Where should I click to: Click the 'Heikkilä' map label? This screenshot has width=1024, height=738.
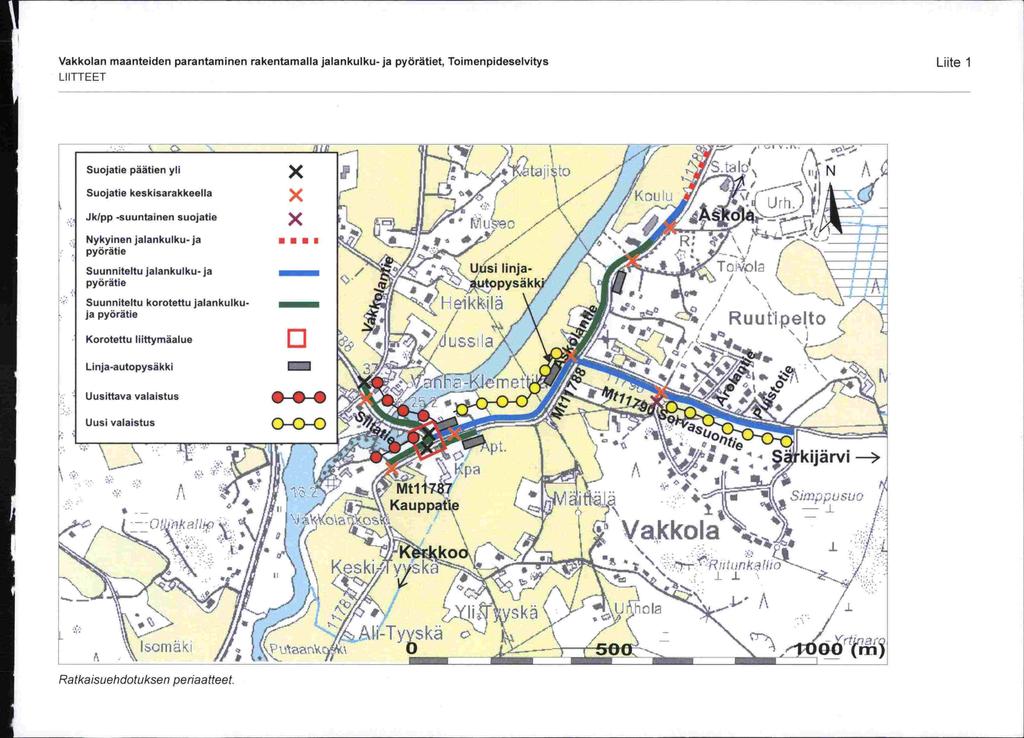click(472, 303)
